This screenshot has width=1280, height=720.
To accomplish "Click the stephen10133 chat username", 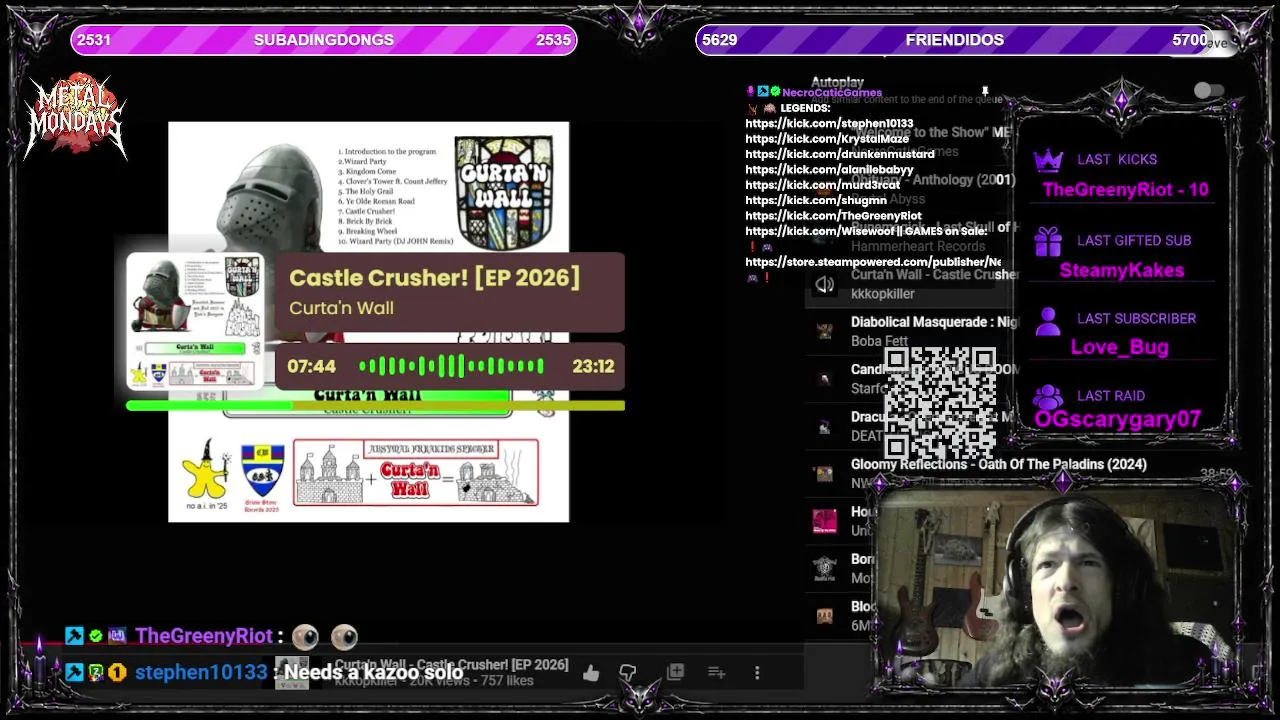I will point(201,672).
